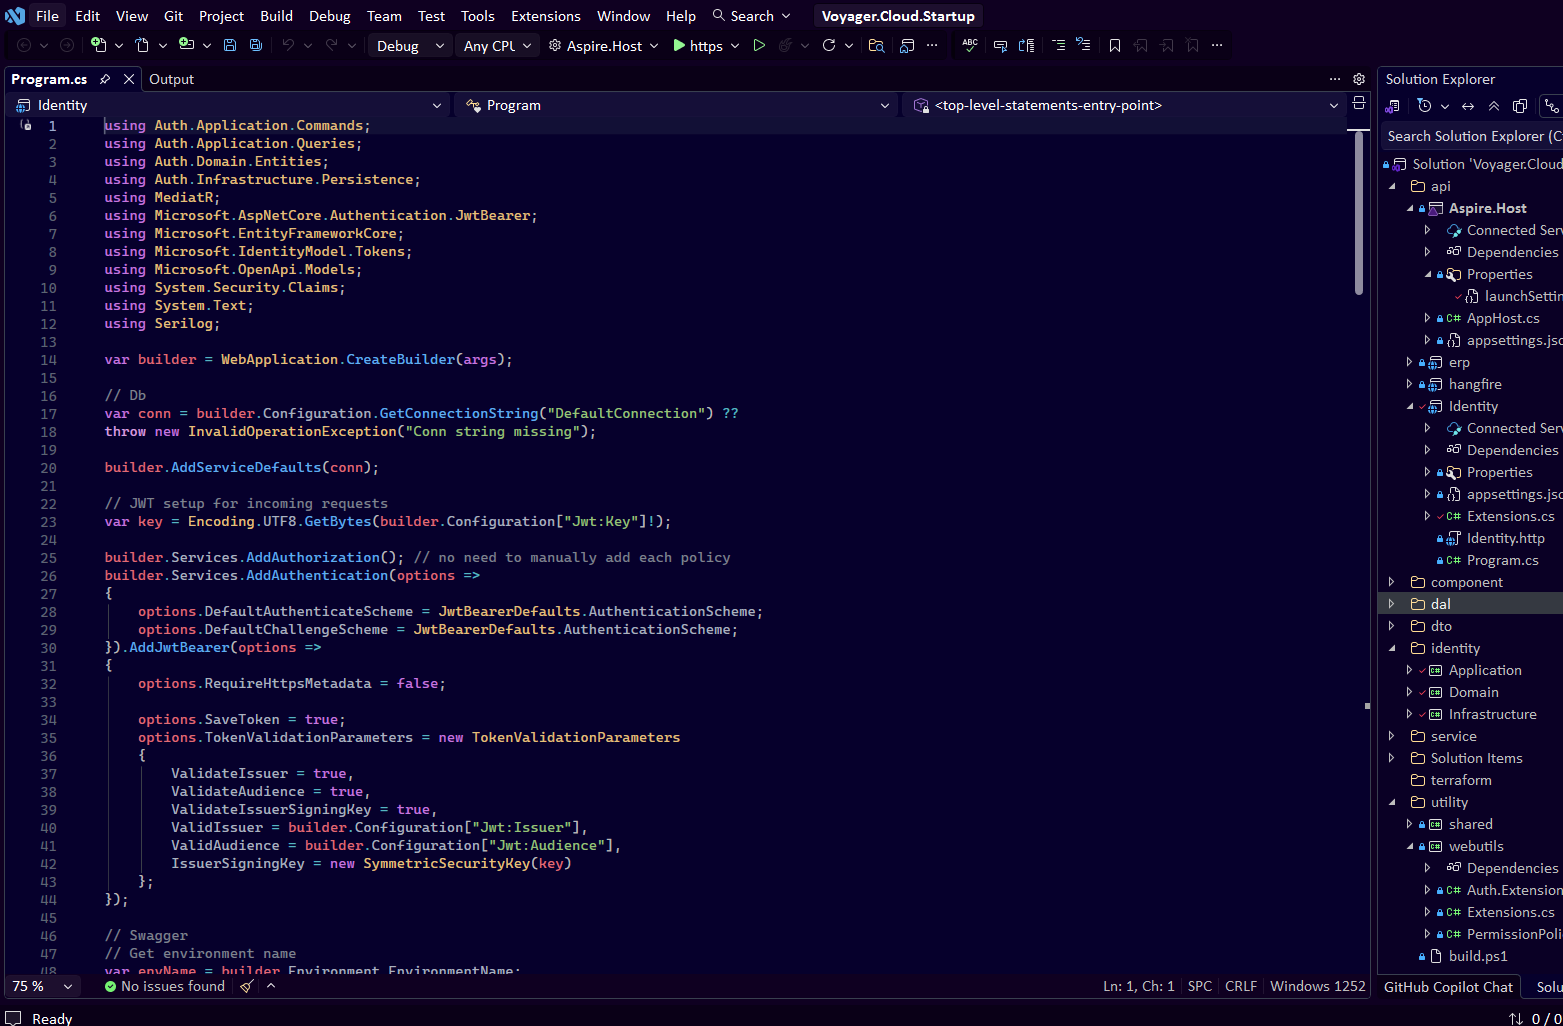This screenshot has height=1026, width=1563.
Task: Open the GitHub Copilot Chat panel tab
Action: (x=1447, y=987)
